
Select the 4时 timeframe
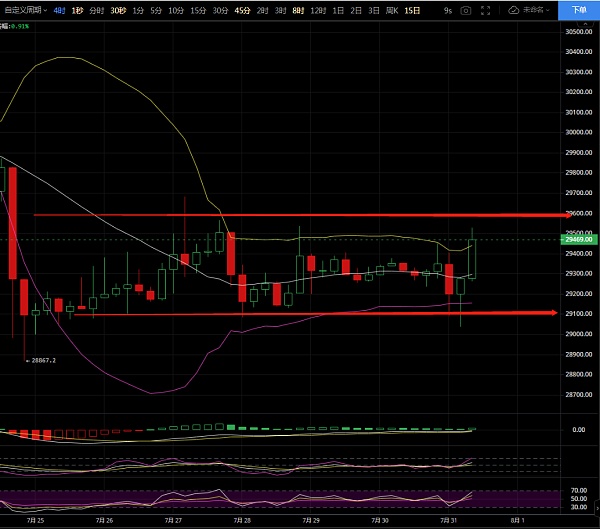click(x=59, y=9)
